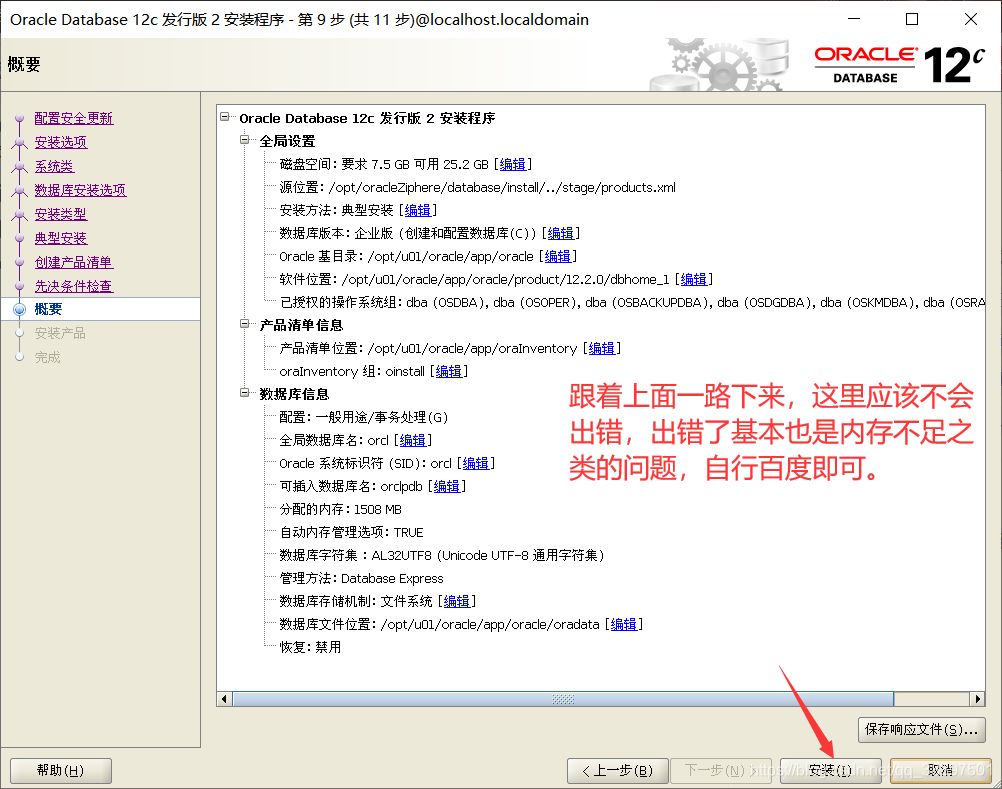
Task: Edit the 磁盘空间 setting
Action: click(513, 165)
